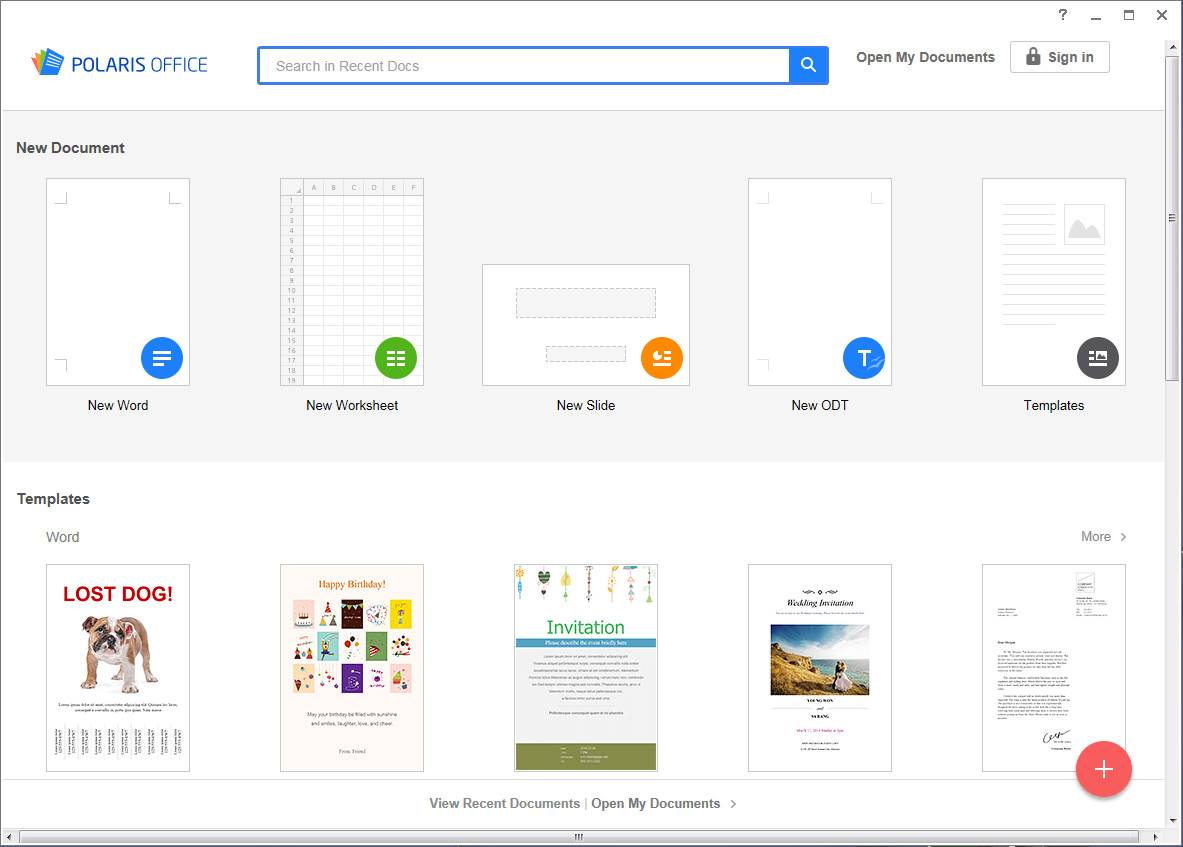The width and height of the screenshot is (1183, 847).
Task: Expand chevron next to More
Action: coord(1123,537)
